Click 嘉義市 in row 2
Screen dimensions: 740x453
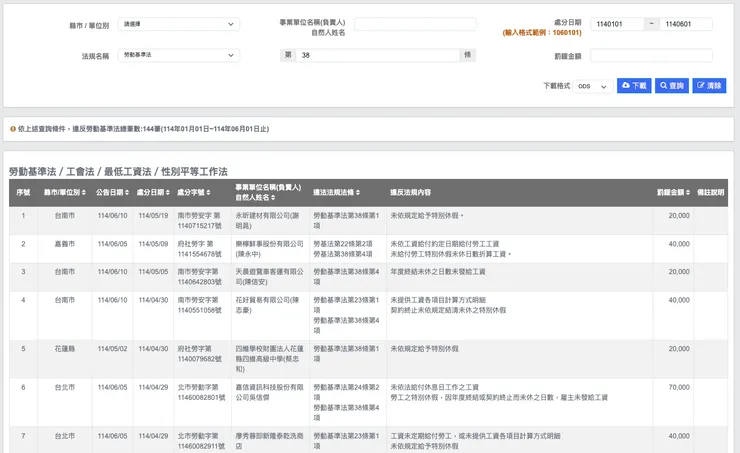[65, 244]
